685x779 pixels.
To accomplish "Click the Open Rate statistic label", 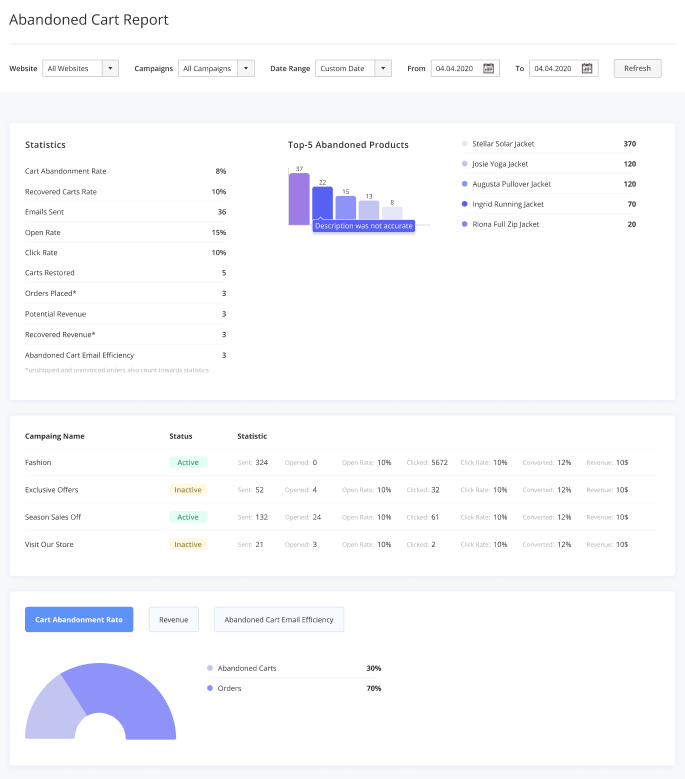I will [x=43, y=232].
